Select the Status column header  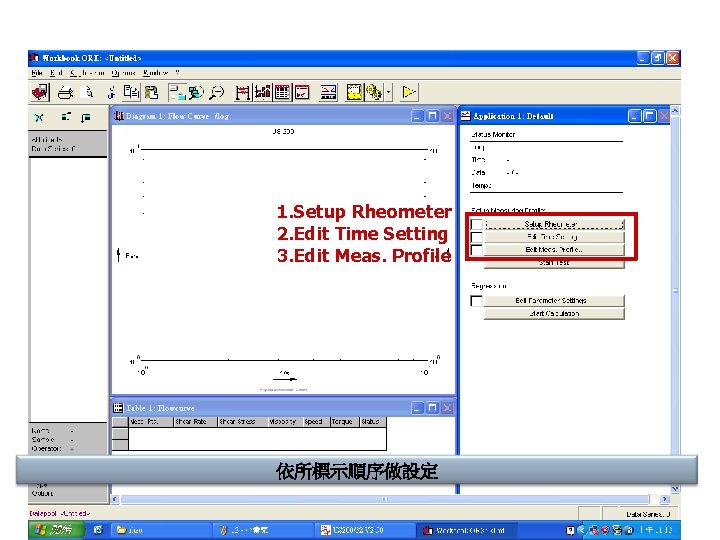pyautogui.click(x=373, y=422)
